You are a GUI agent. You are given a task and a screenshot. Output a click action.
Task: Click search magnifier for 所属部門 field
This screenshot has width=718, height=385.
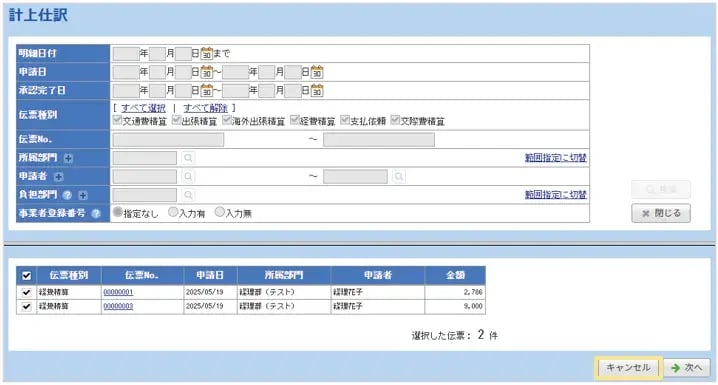coord(188,158)
